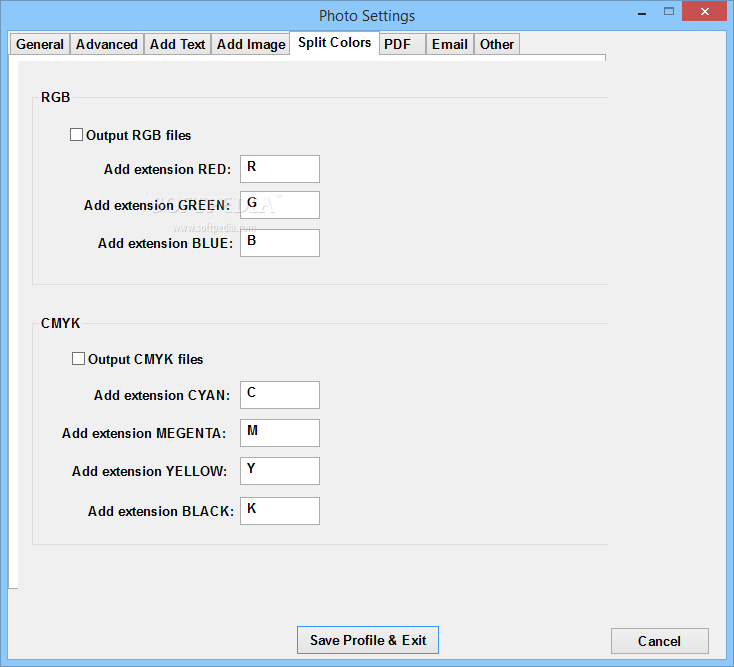Click the 'Add extension BLUE:' label
This screenshot has width=734, height=667.
165,243
